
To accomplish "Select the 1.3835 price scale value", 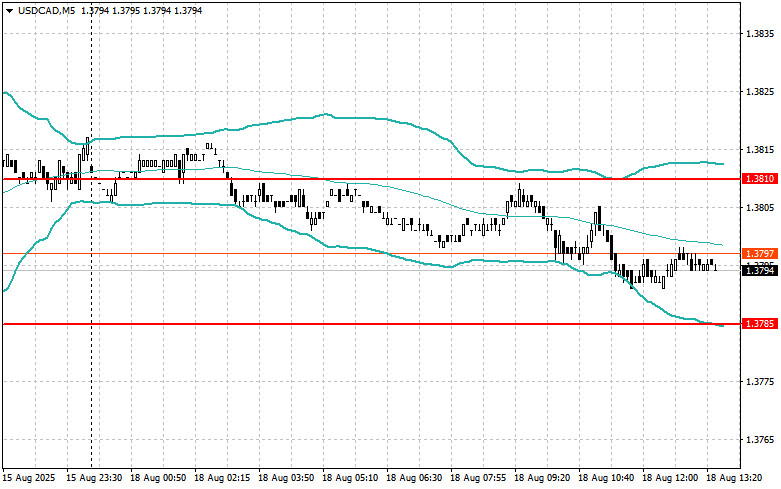I will 761,34.
